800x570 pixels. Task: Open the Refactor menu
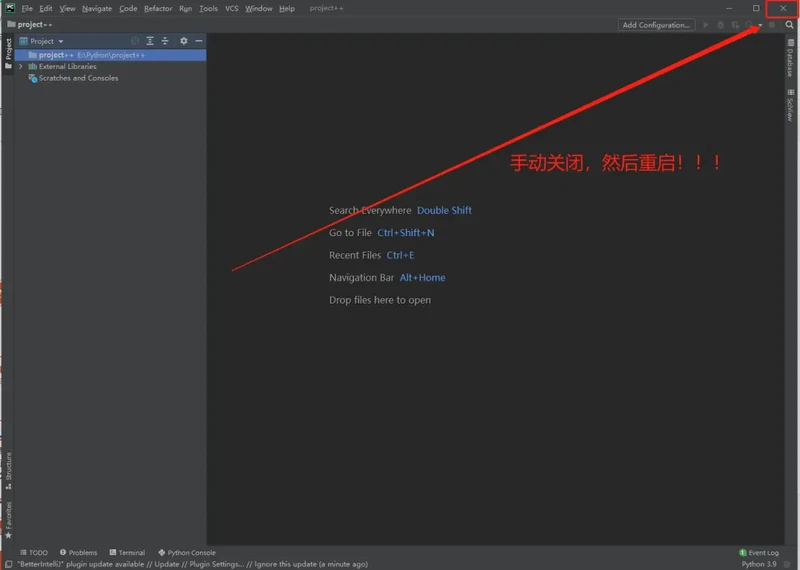coord(158,8)
